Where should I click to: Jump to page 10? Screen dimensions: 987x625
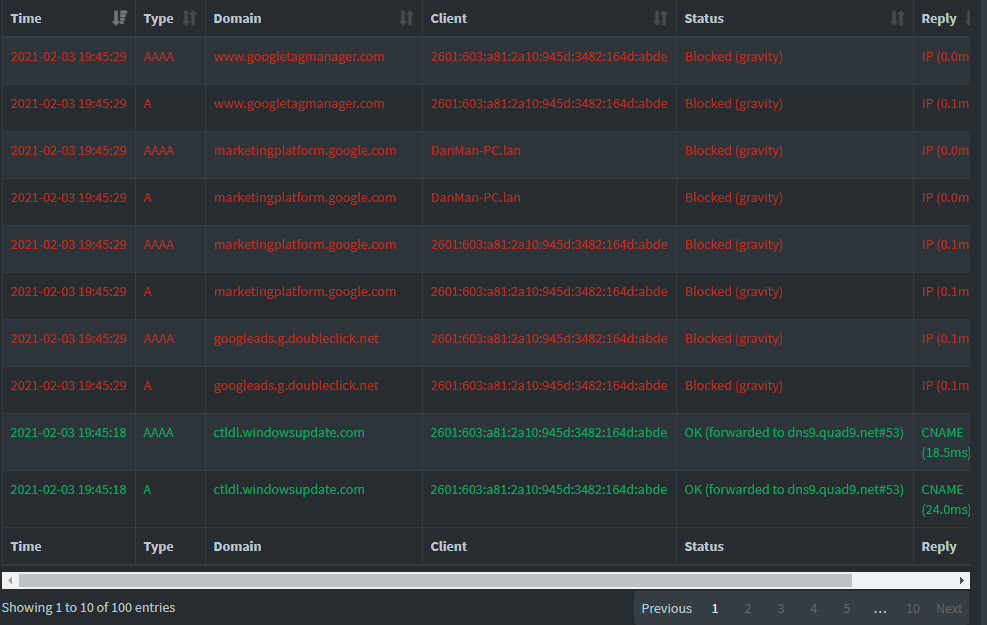coord(913,609)
